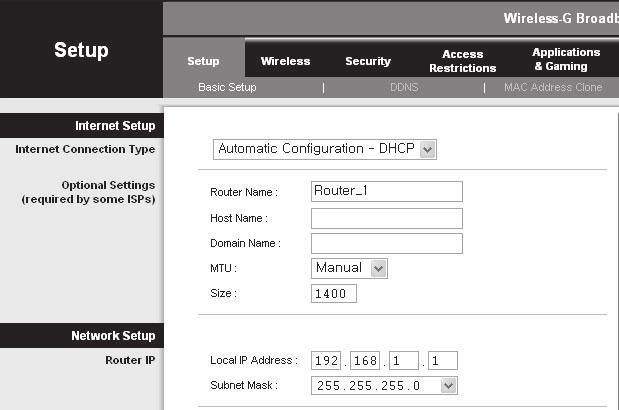Viewport: 619px width, 410px height.
Task: Click the fourth Local IP octet field
Action: click(443, 361)
